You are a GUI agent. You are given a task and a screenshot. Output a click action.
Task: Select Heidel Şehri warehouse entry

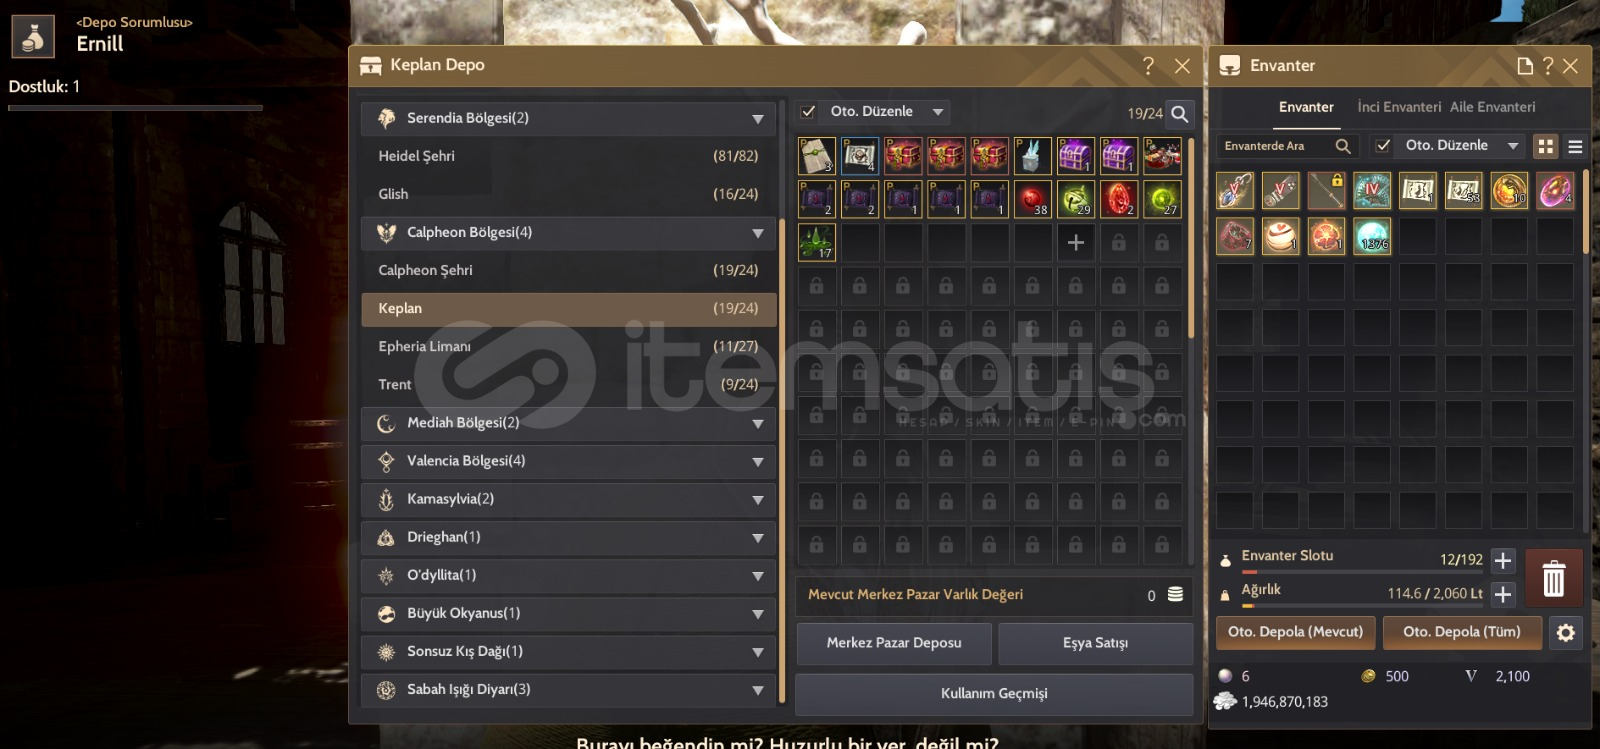tap(568, 157)
